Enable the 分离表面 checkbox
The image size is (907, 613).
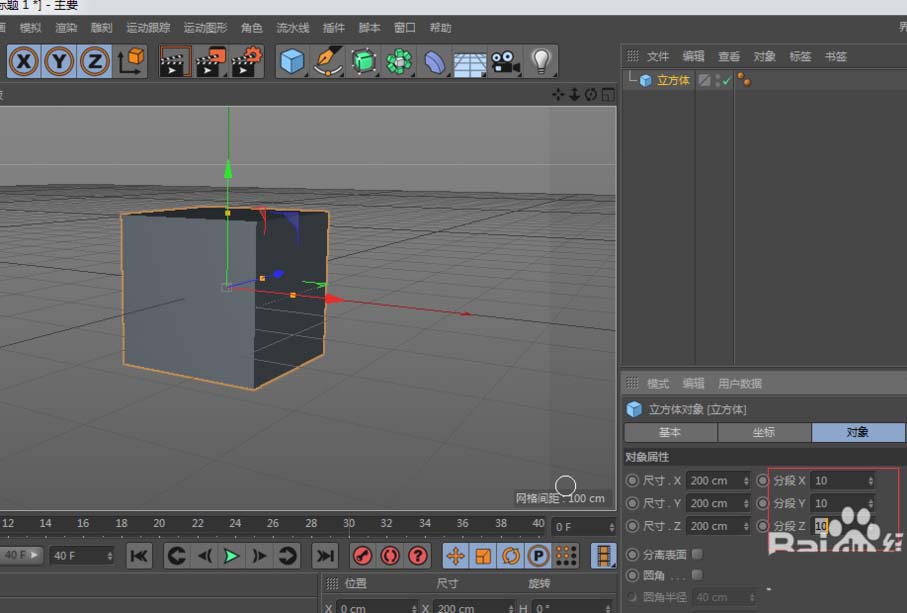click(x=697, y=553)
